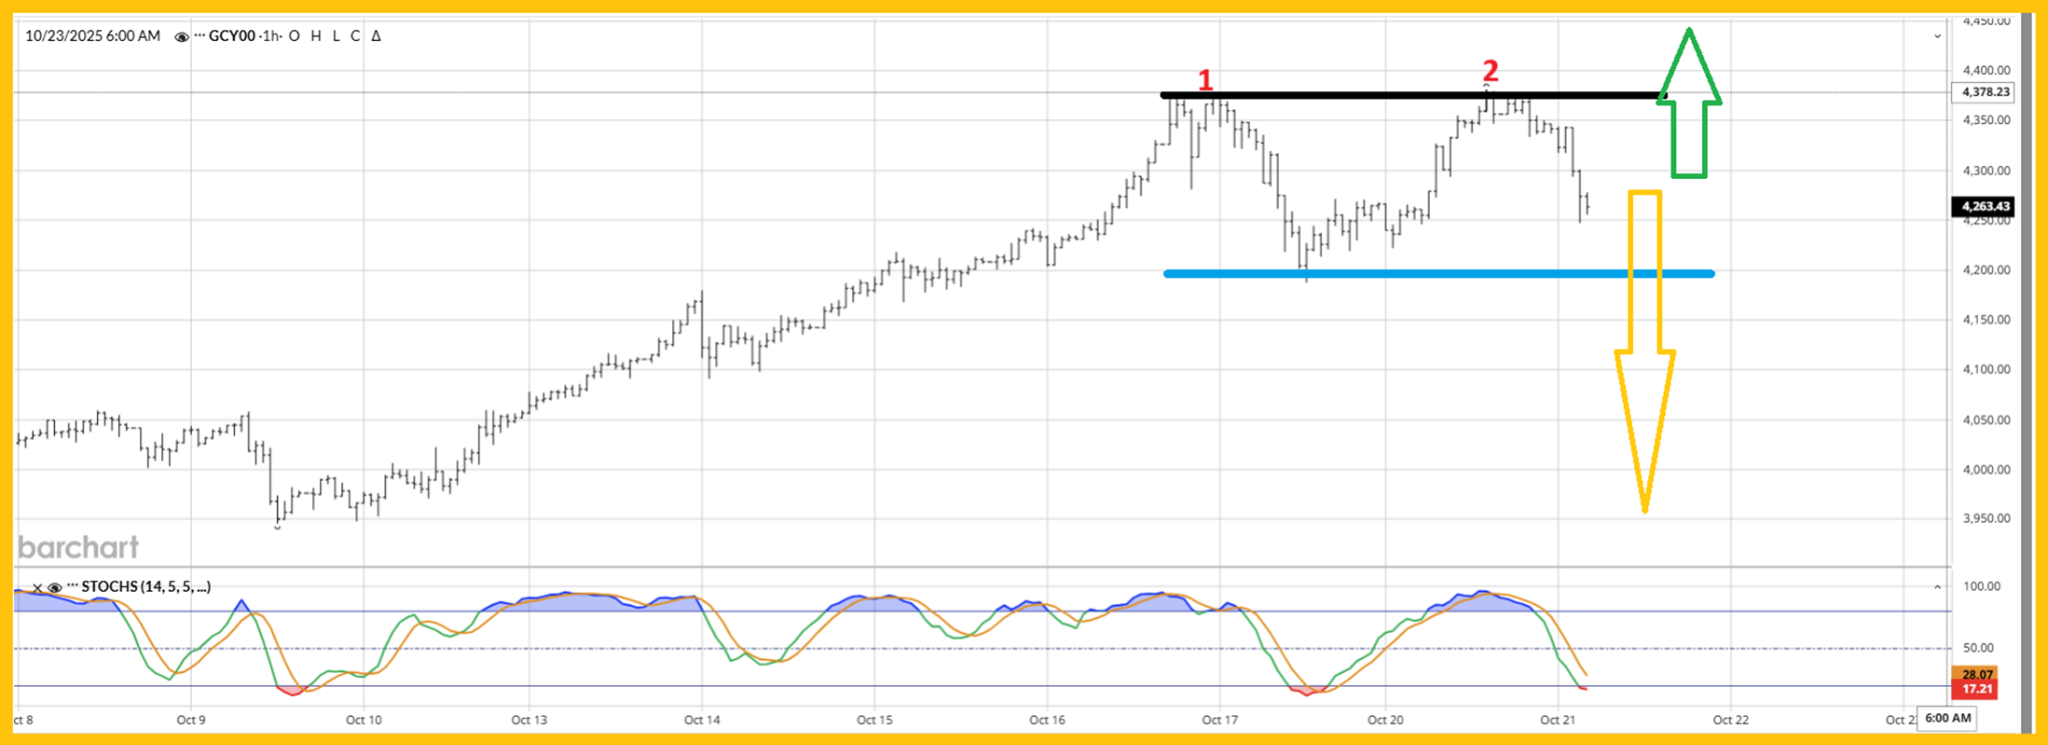Collapse the main price pane chevron

point(1936,37)
